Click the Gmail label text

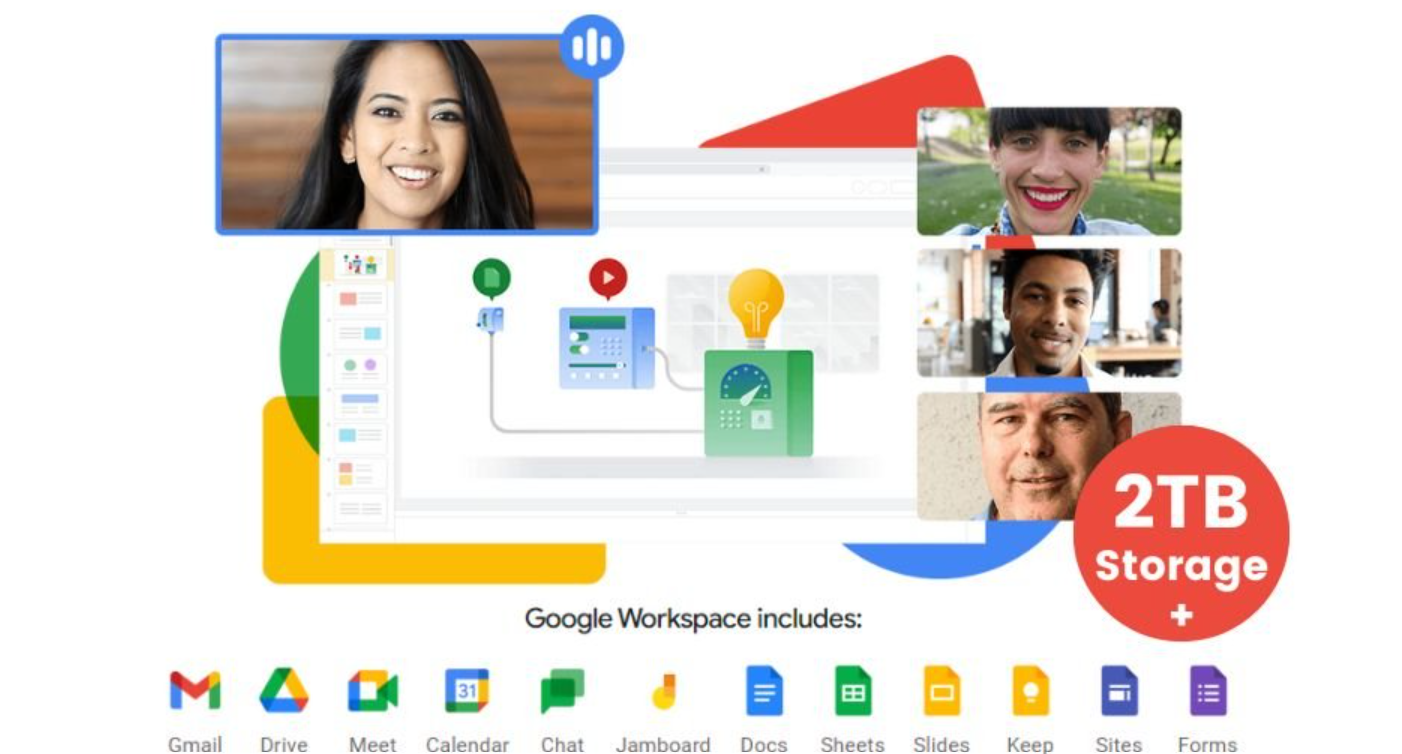[x=195, y=744]
